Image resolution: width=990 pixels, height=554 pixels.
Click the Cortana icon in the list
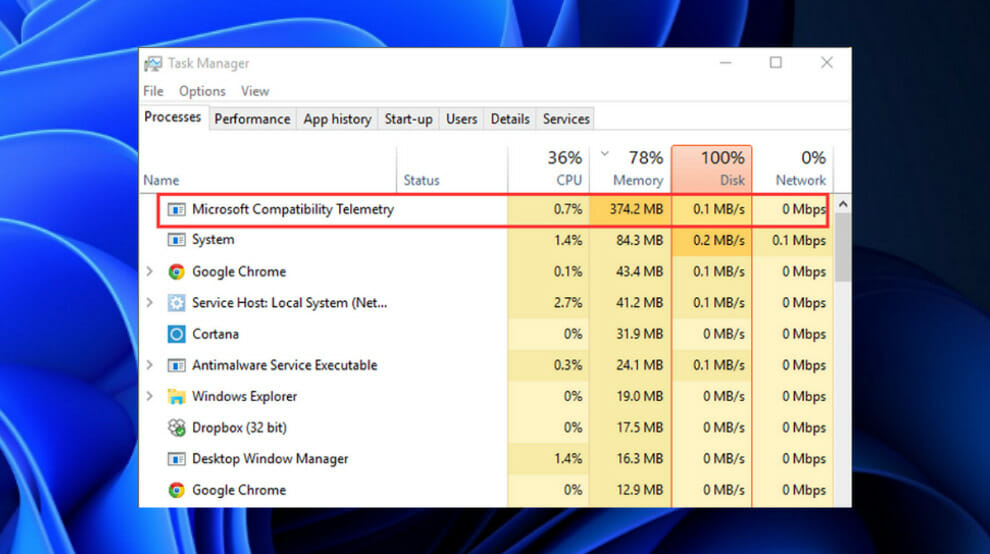(176, 334)
